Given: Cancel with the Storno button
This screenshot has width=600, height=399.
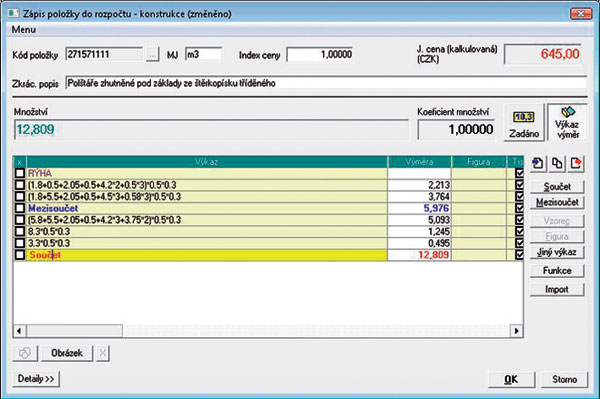Looking at the screenshot, I should pyautogui.click(x=564, y=379).
